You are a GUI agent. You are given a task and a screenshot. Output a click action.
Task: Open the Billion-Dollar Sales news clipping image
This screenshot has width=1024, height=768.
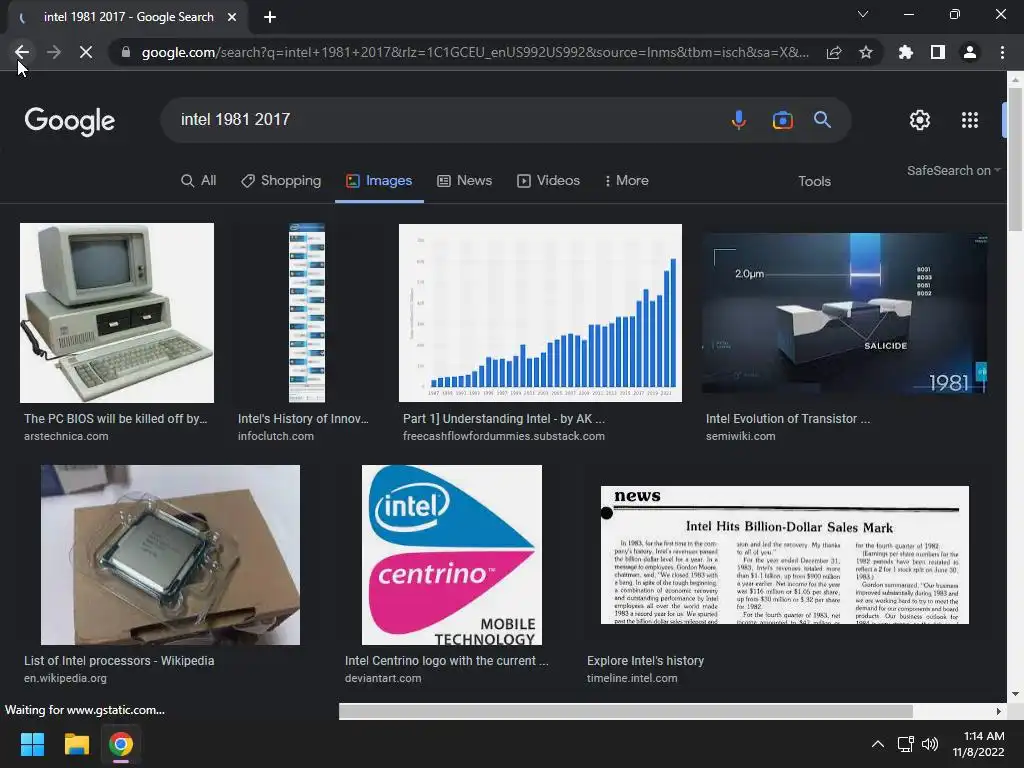coord(784,554)
